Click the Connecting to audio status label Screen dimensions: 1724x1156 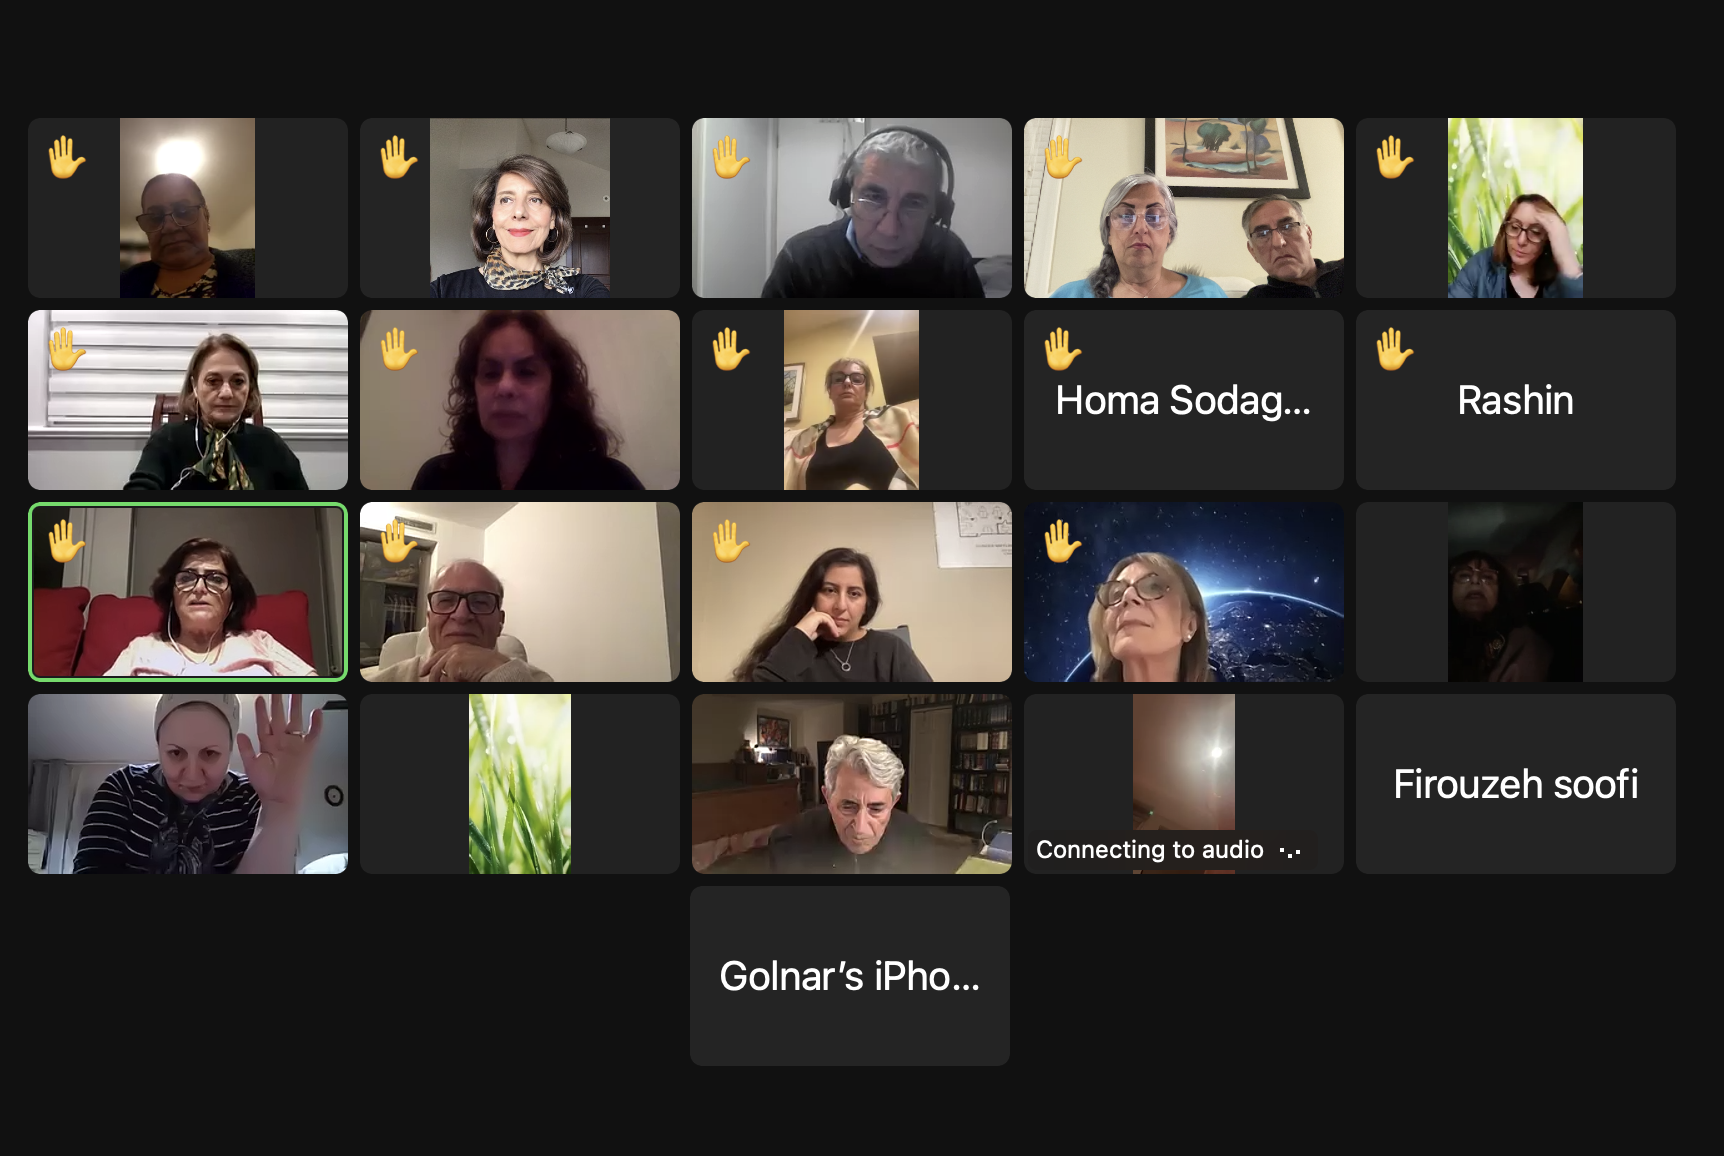pos(1150,850)
